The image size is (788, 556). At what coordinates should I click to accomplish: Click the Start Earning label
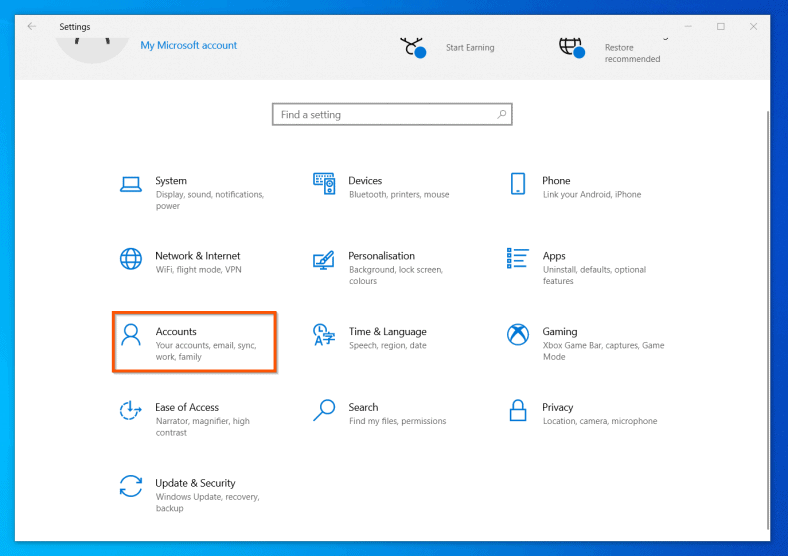coord(470,48)
